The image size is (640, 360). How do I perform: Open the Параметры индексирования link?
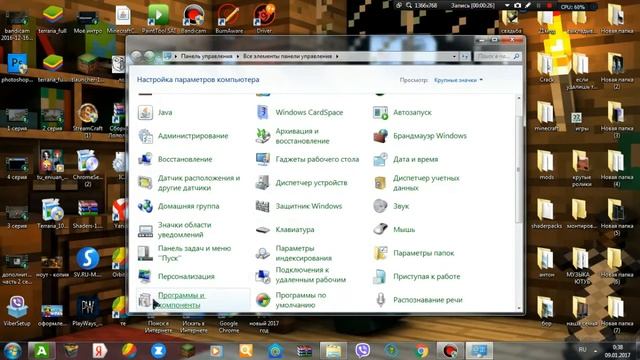coord(304,253)
